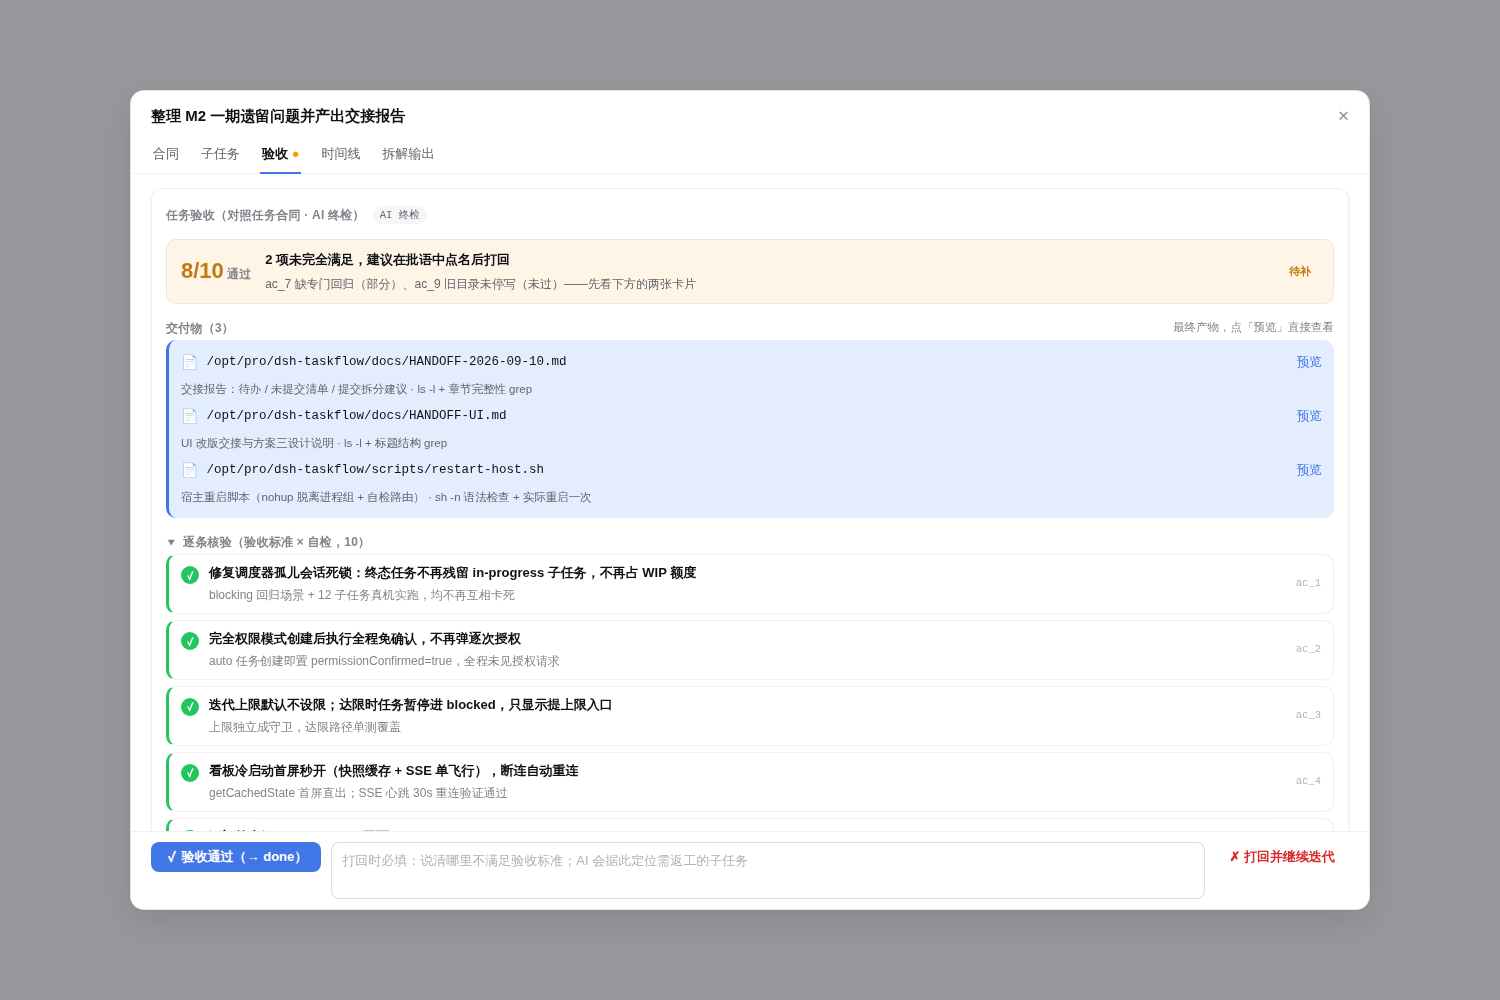Screen dimensions: 1500x1000
Task: Click the 8/10 通过 score
Action: coord(216,271)
